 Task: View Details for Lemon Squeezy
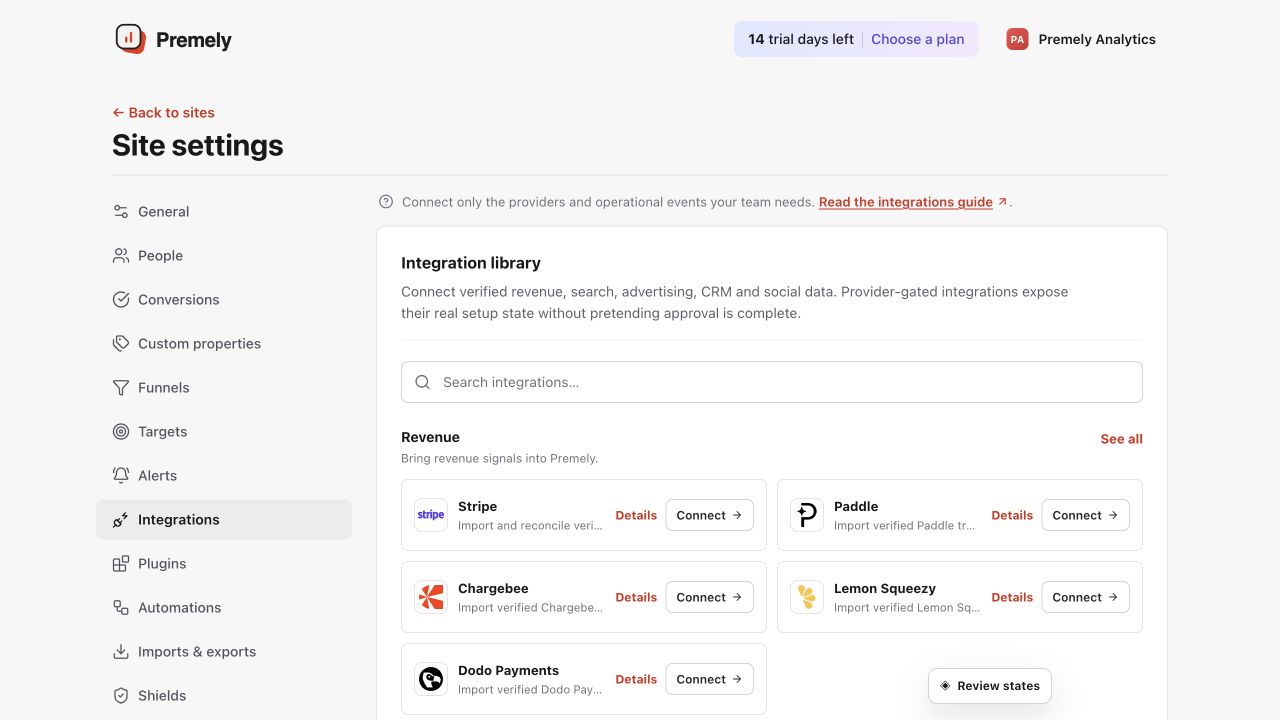point(1012,597)
